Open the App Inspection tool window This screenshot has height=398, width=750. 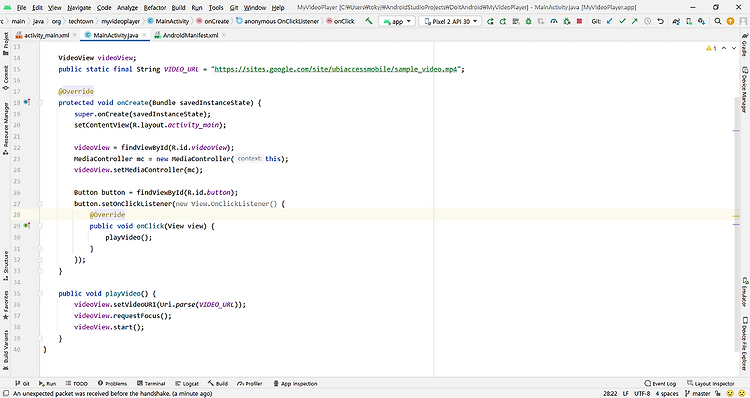click(x=295, y=384)
